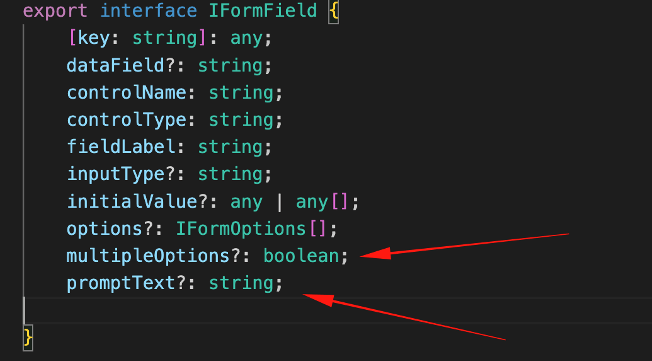
Task: Click the inputType property
Action: pos(116,175)
